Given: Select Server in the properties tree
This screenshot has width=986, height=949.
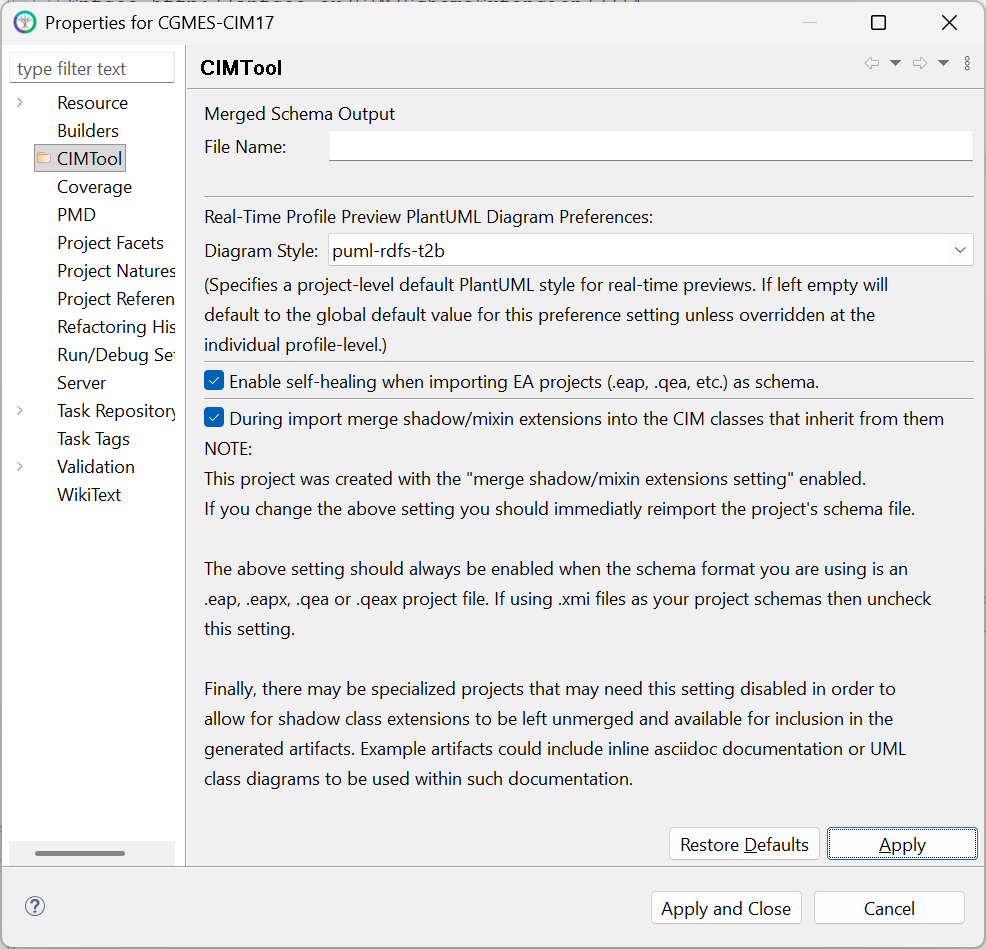Looking at the screenshot, I should 82,383.
